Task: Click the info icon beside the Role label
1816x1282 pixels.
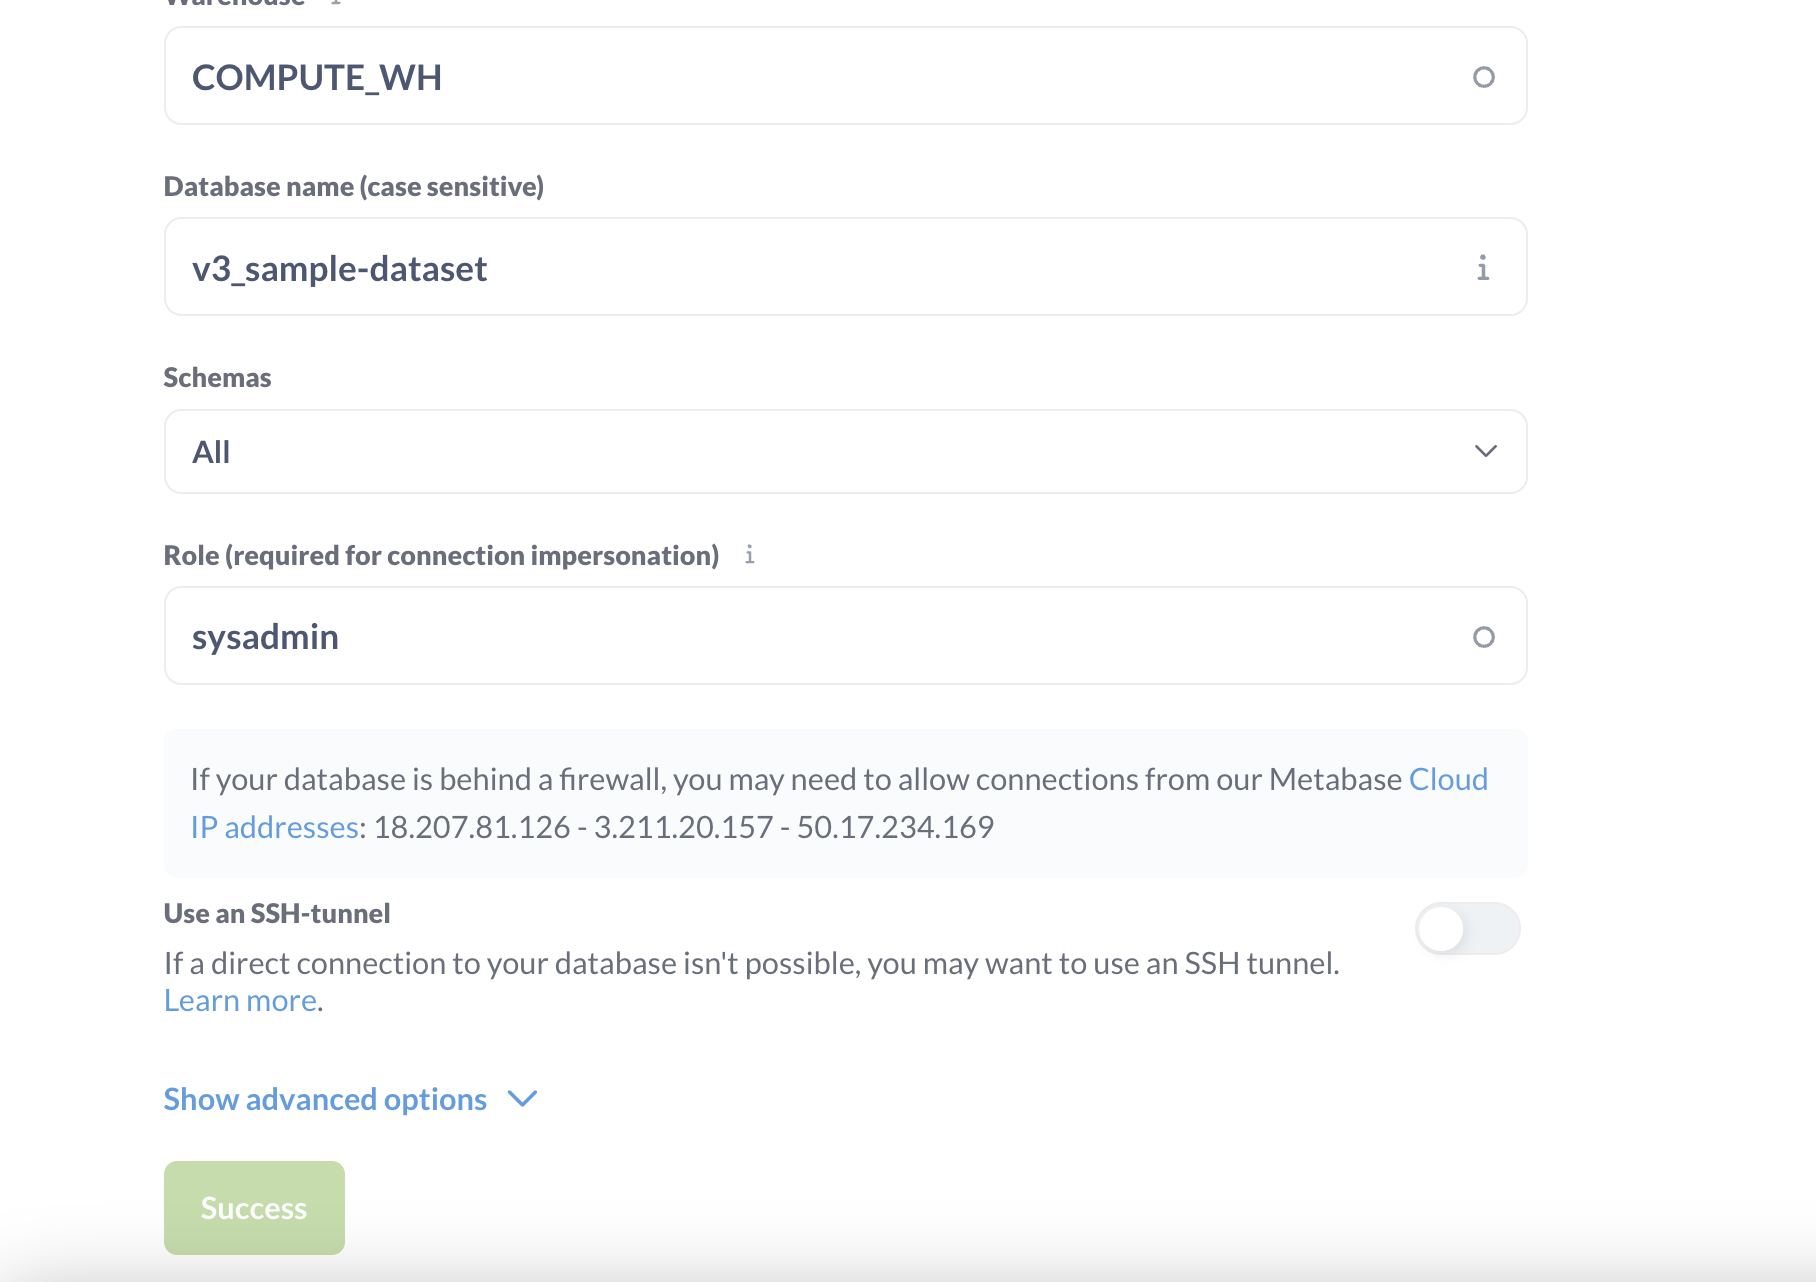Action: 750,555
